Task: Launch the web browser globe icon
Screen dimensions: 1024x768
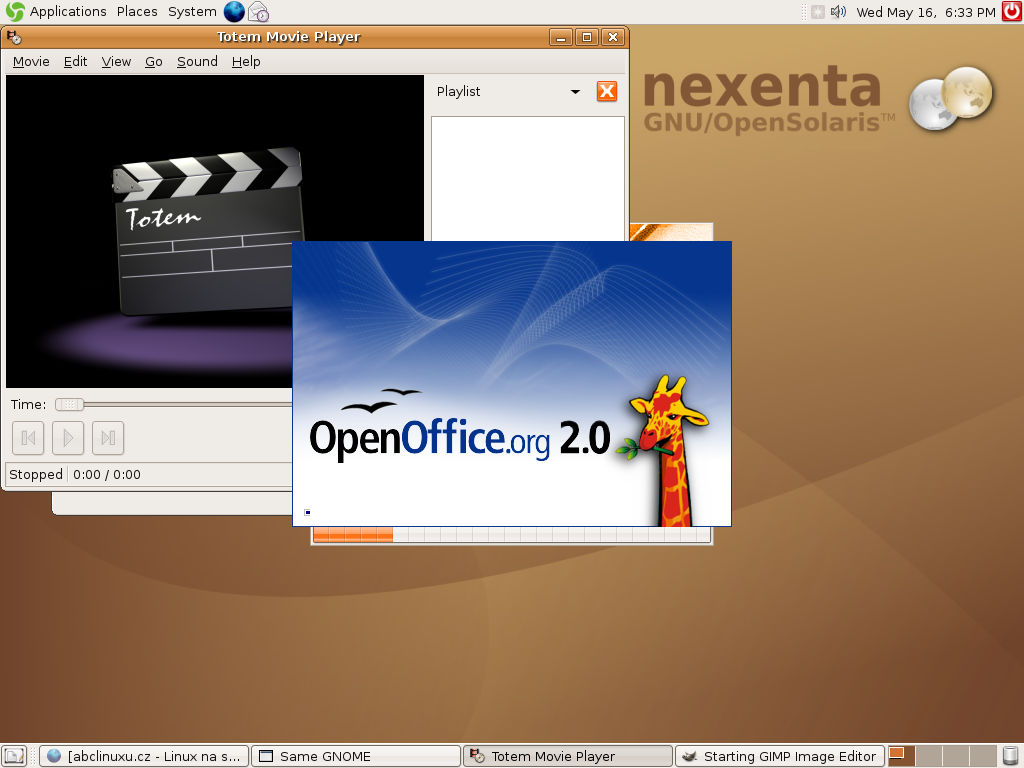Action: click(x=234, y=12)
